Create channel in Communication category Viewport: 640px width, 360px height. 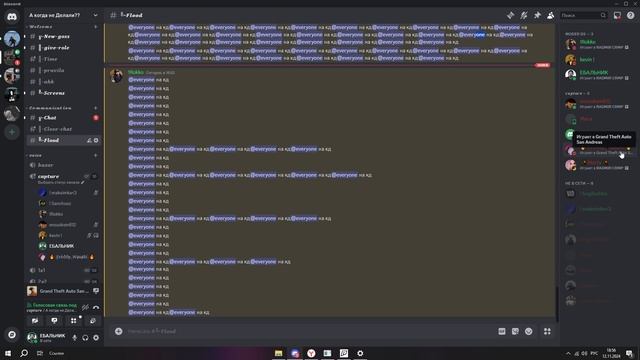pyautogui.click(x=96, y=108)
